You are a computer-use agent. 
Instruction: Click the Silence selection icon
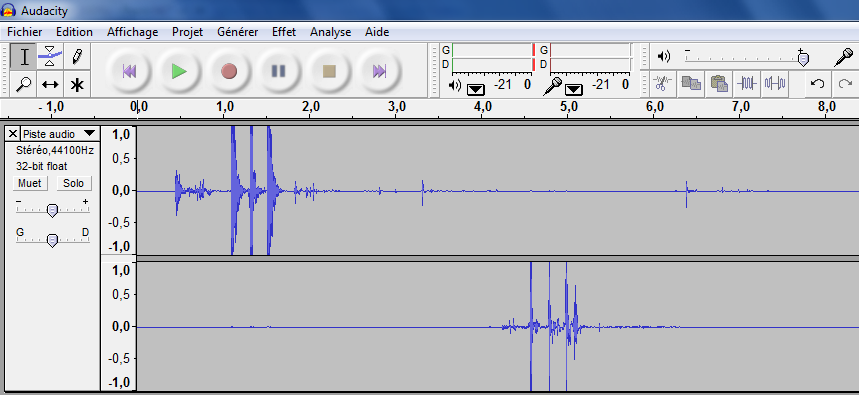click(x=775, y=84)
